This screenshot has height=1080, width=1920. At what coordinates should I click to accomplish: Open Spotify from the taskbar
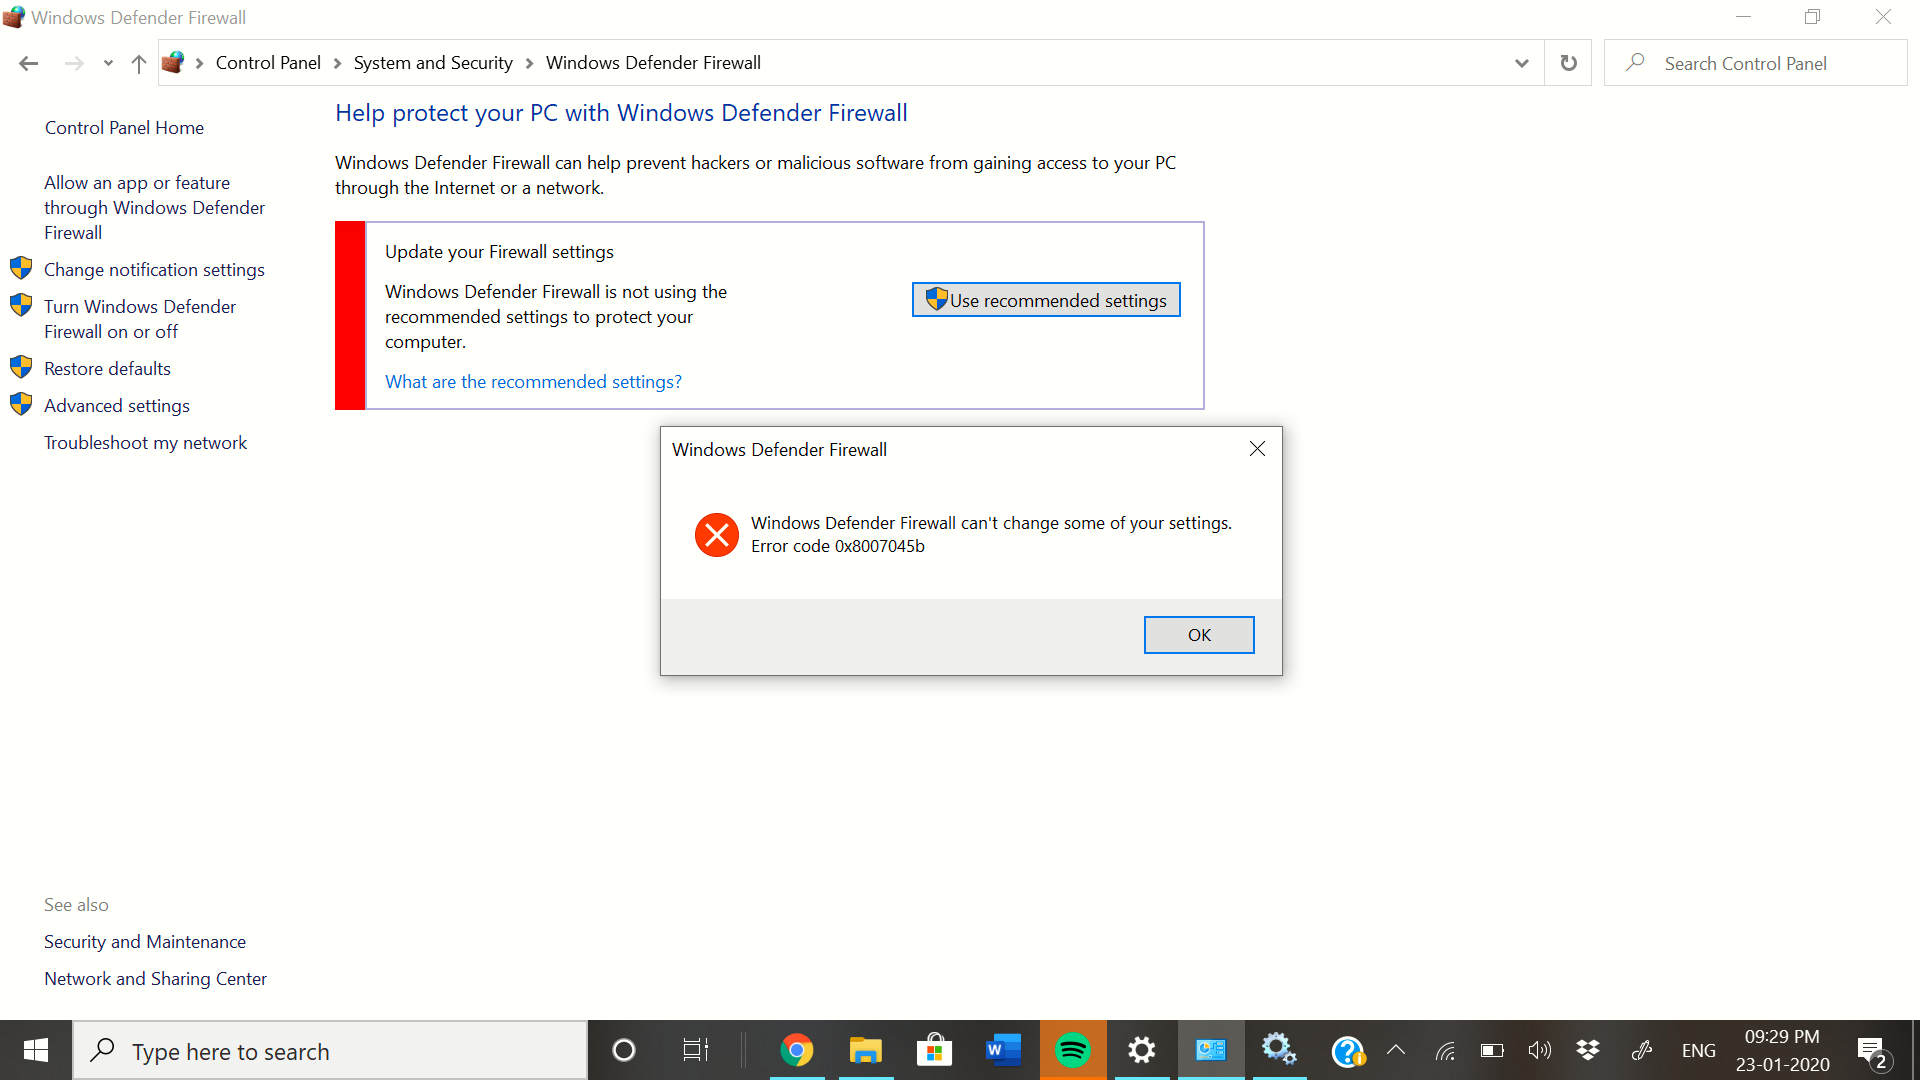point(1072,1050)
